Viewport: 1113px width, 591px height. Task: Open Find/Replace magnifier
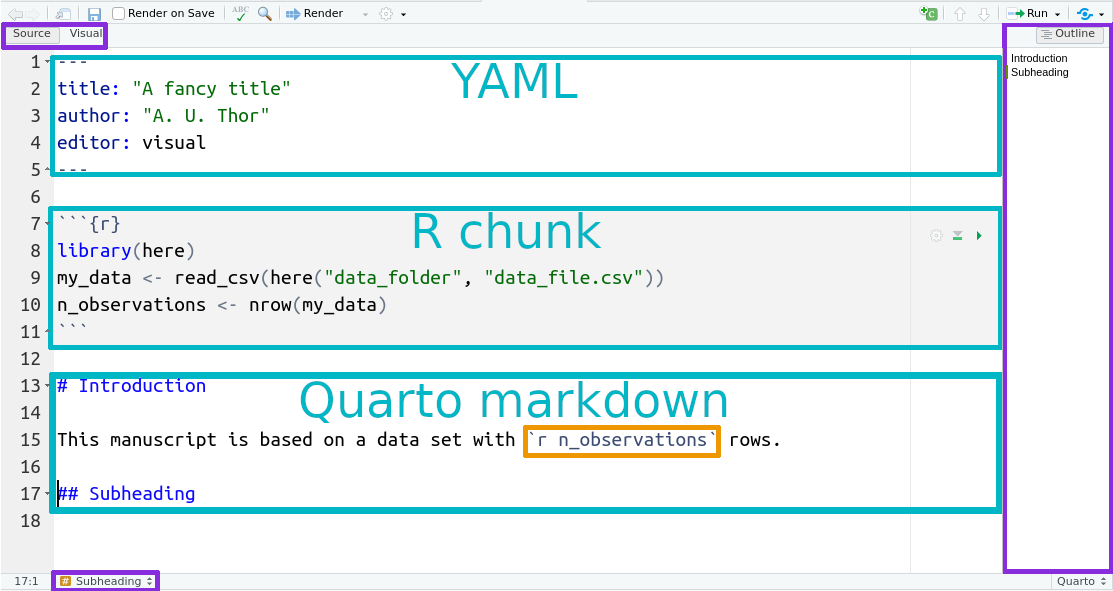click(265, 13)
